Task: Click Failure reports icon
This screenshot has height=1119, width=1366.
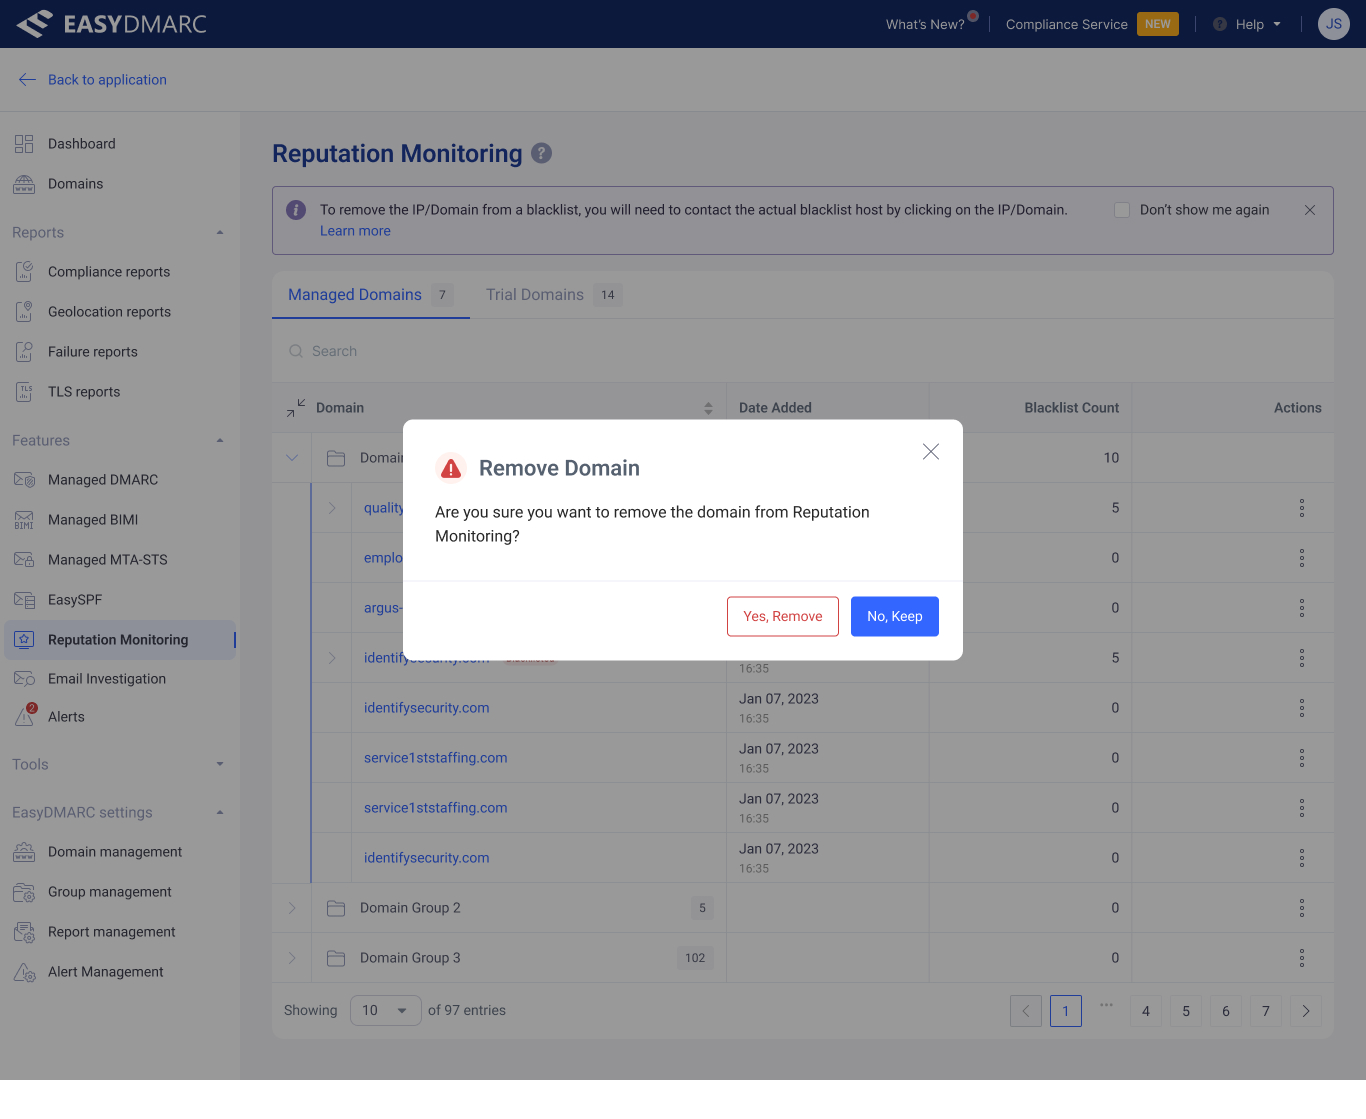Action: [x=24, y=352]
